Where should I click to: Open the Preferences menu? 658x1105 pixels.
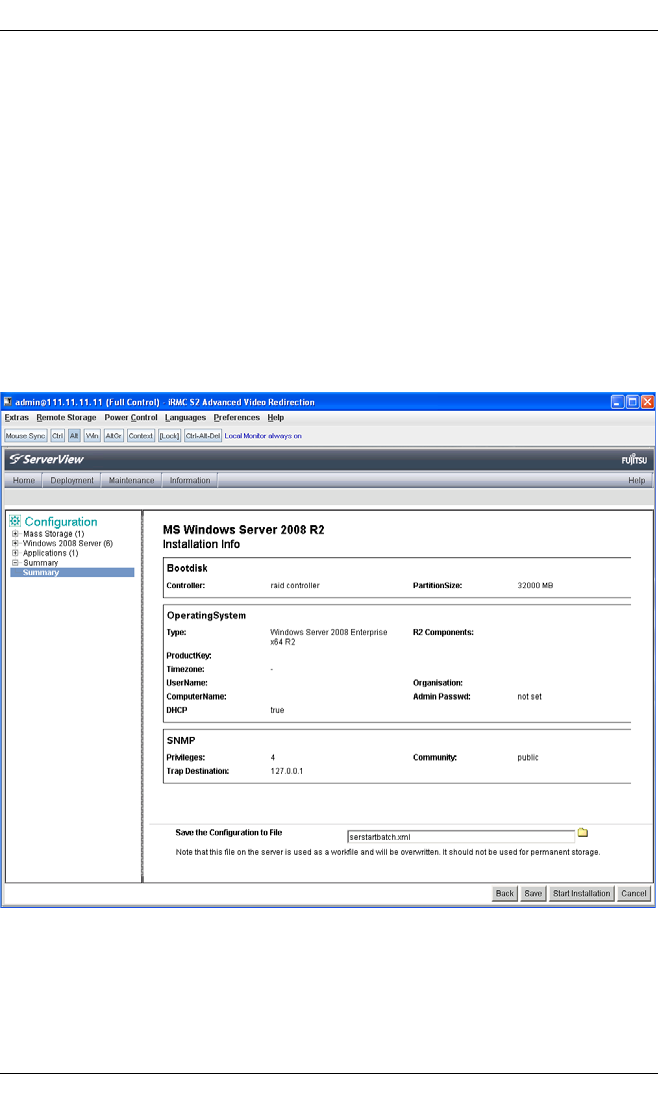237,418
